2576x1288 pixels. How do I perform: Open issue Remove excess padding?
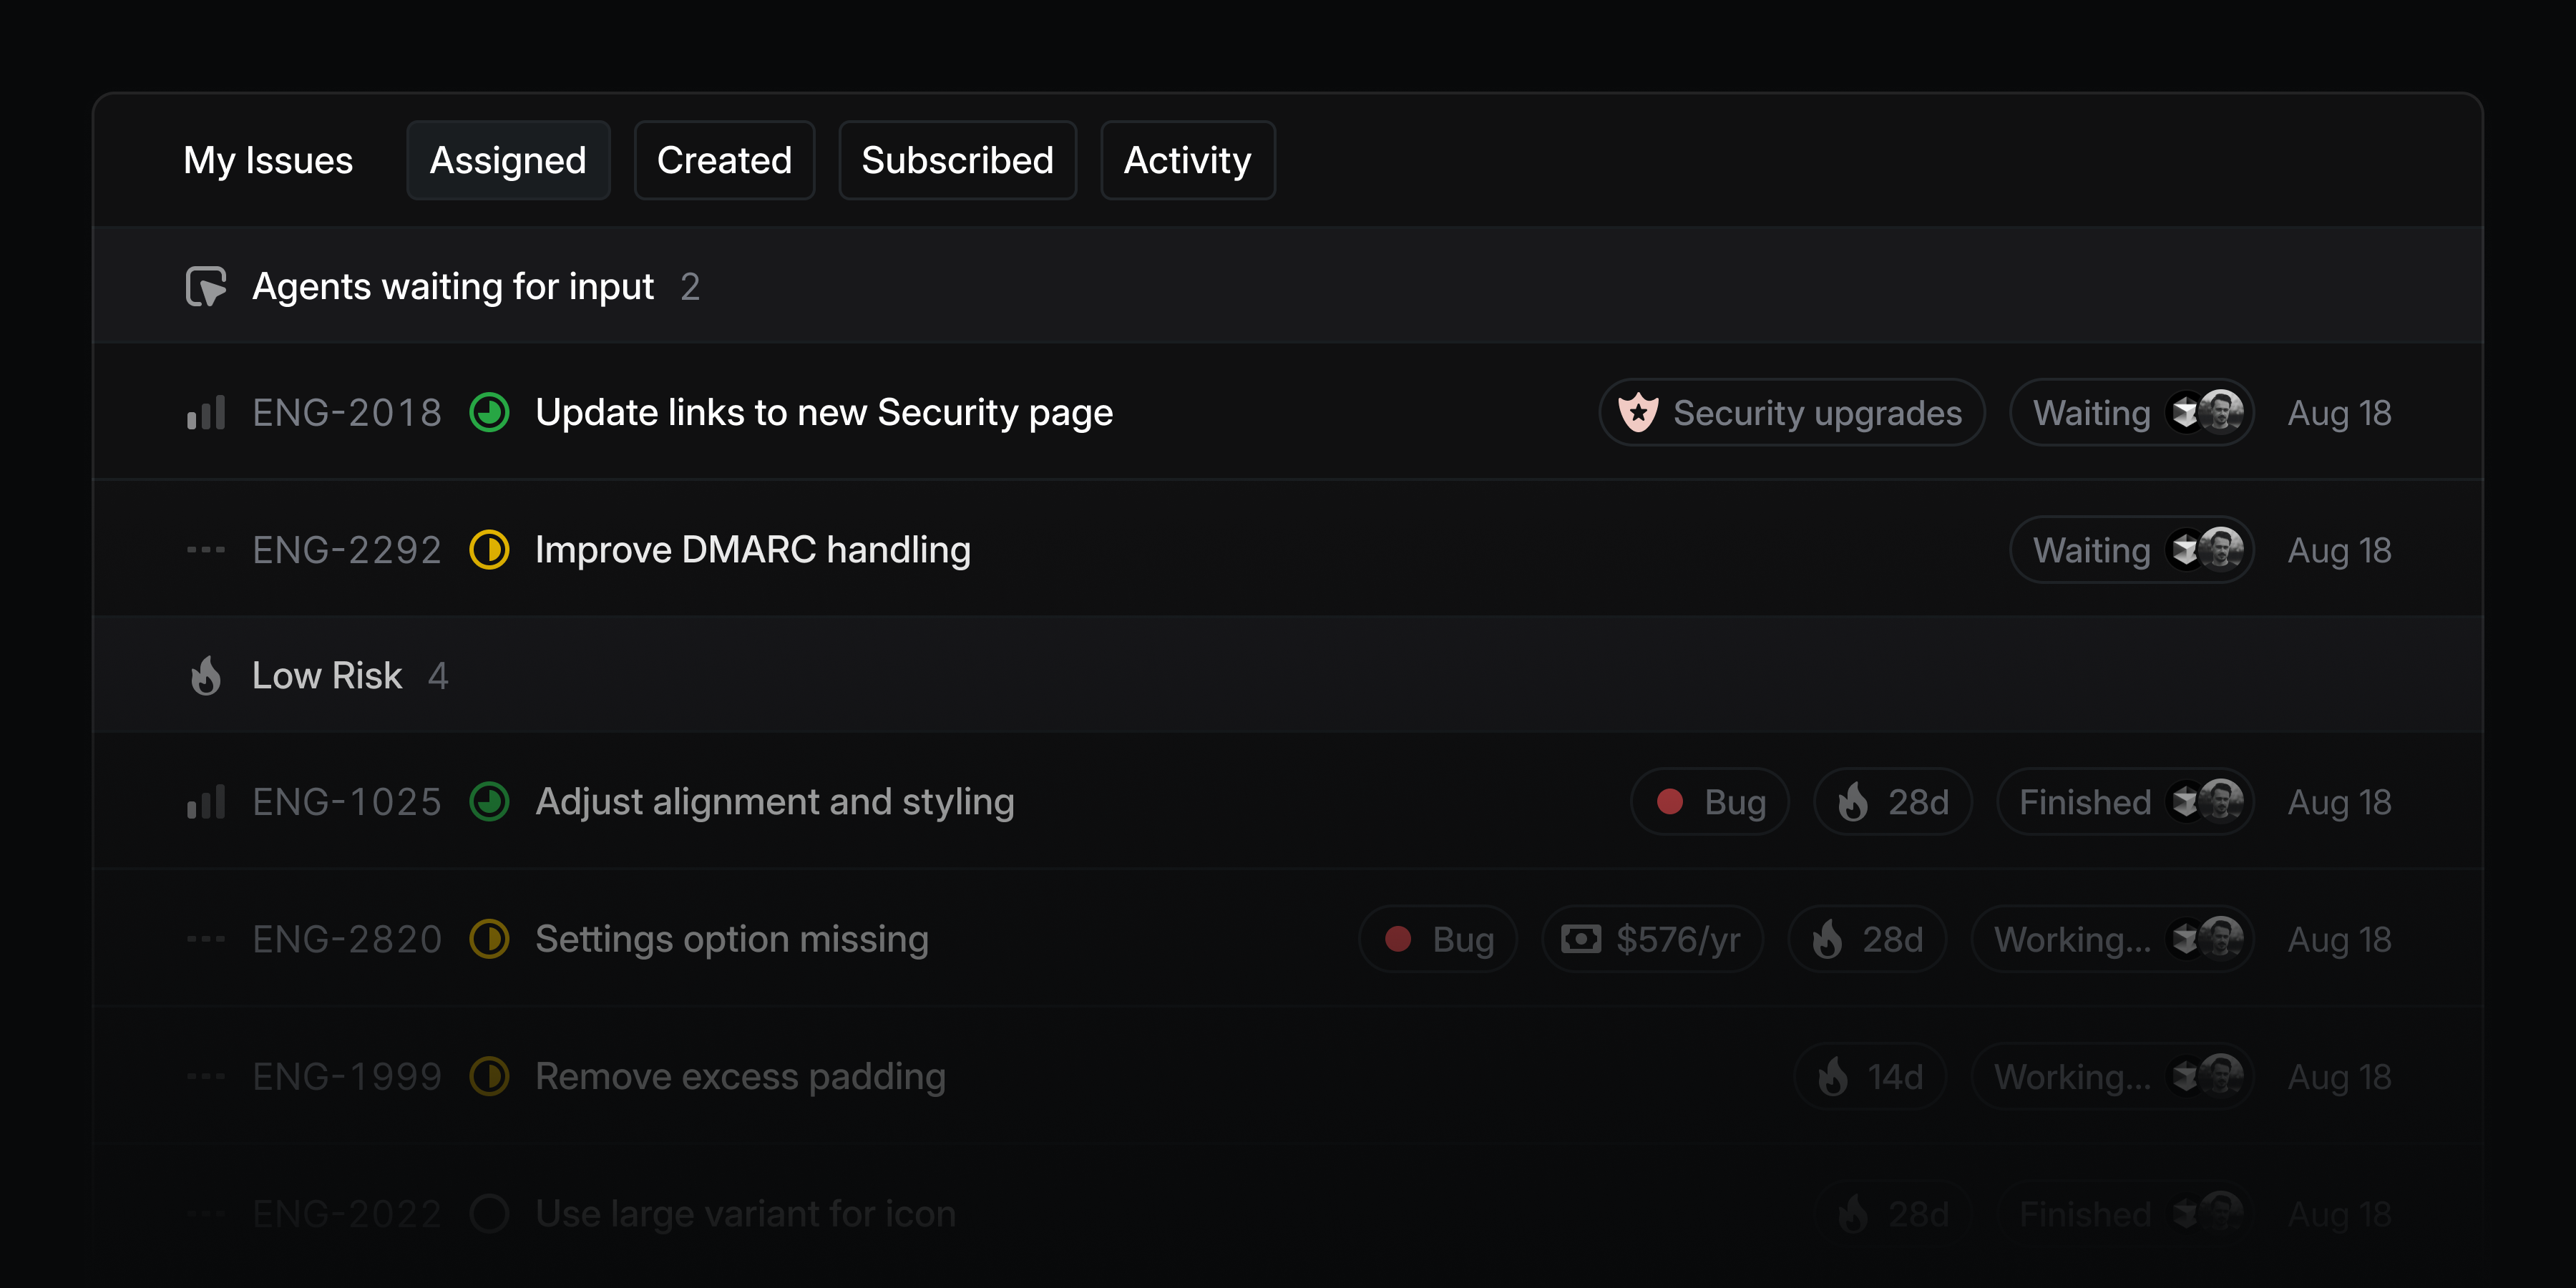(x=740, y=1076)
